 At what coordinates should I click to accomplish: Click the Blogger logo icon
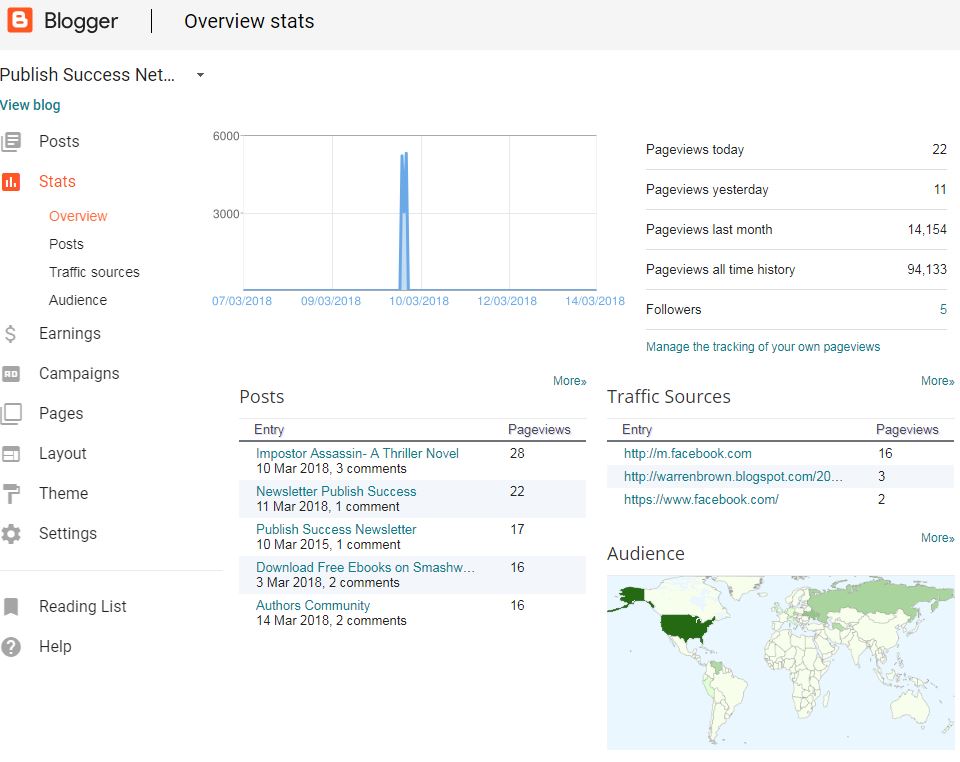pos(20,21)
